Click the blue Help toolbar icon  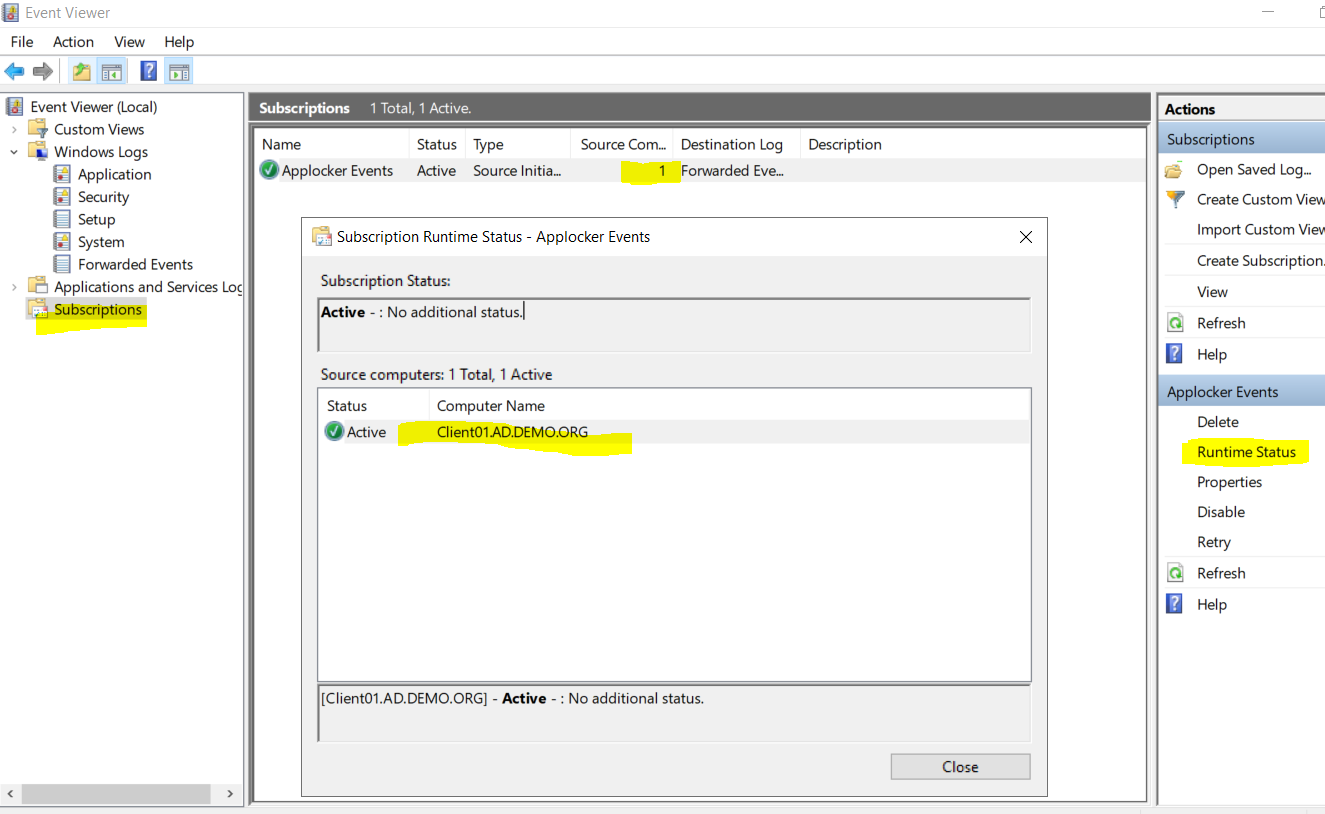[x=148, y=71]
